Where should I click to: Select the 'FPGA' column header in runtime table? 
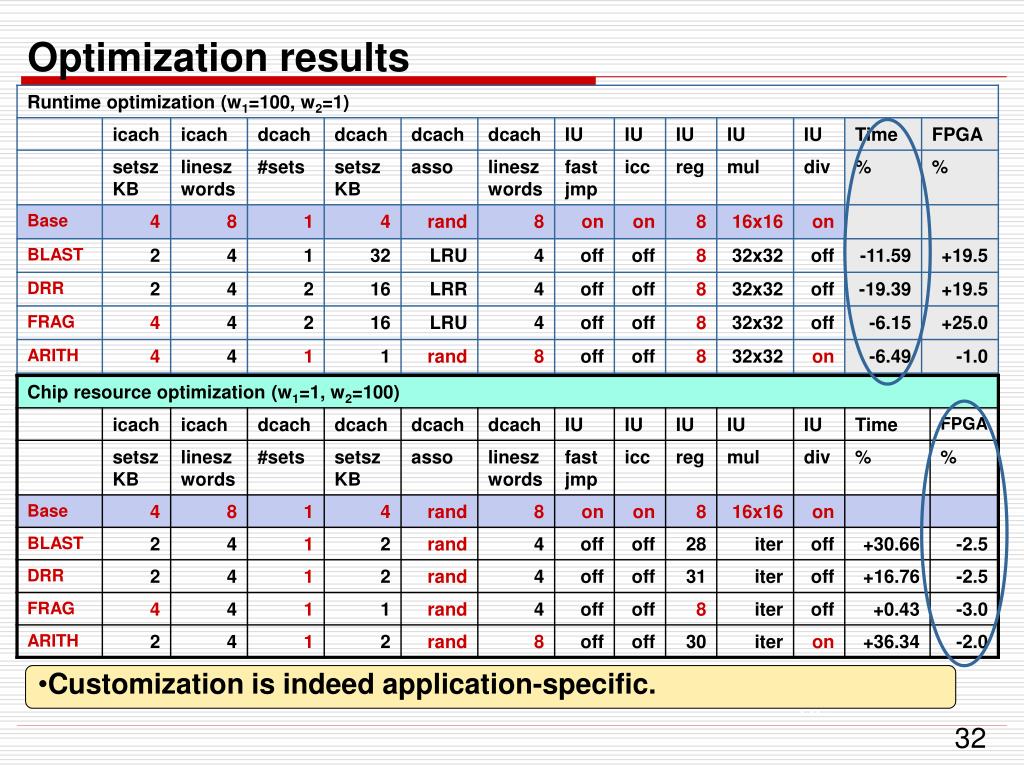957,135
